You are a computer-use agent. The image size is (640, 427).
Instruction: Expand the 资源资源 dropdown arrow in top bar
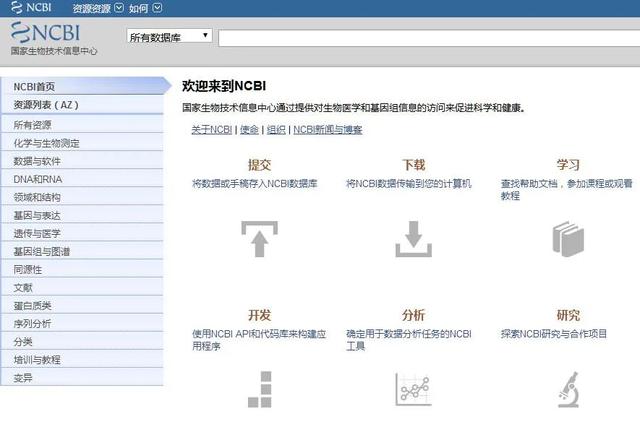(119, 8)
